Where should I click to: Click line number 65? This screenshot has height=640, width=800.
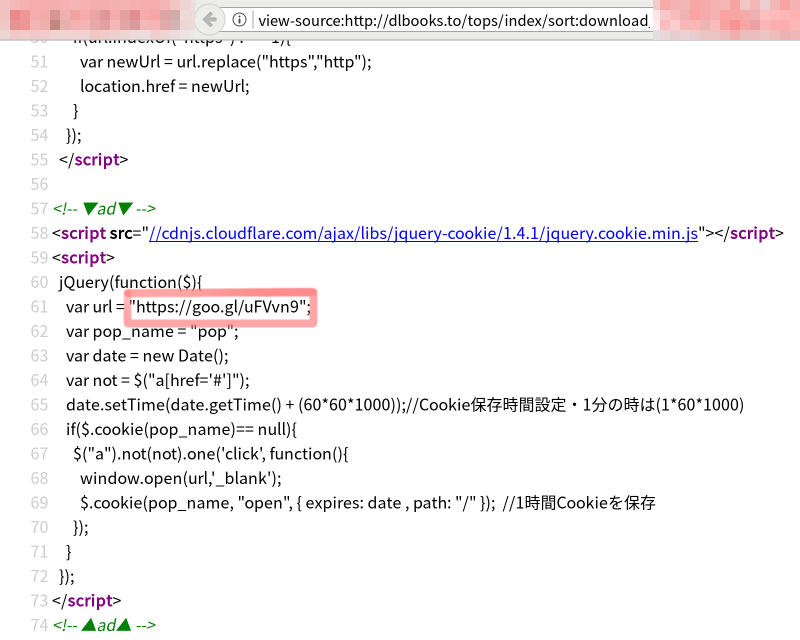pos(39,405)
